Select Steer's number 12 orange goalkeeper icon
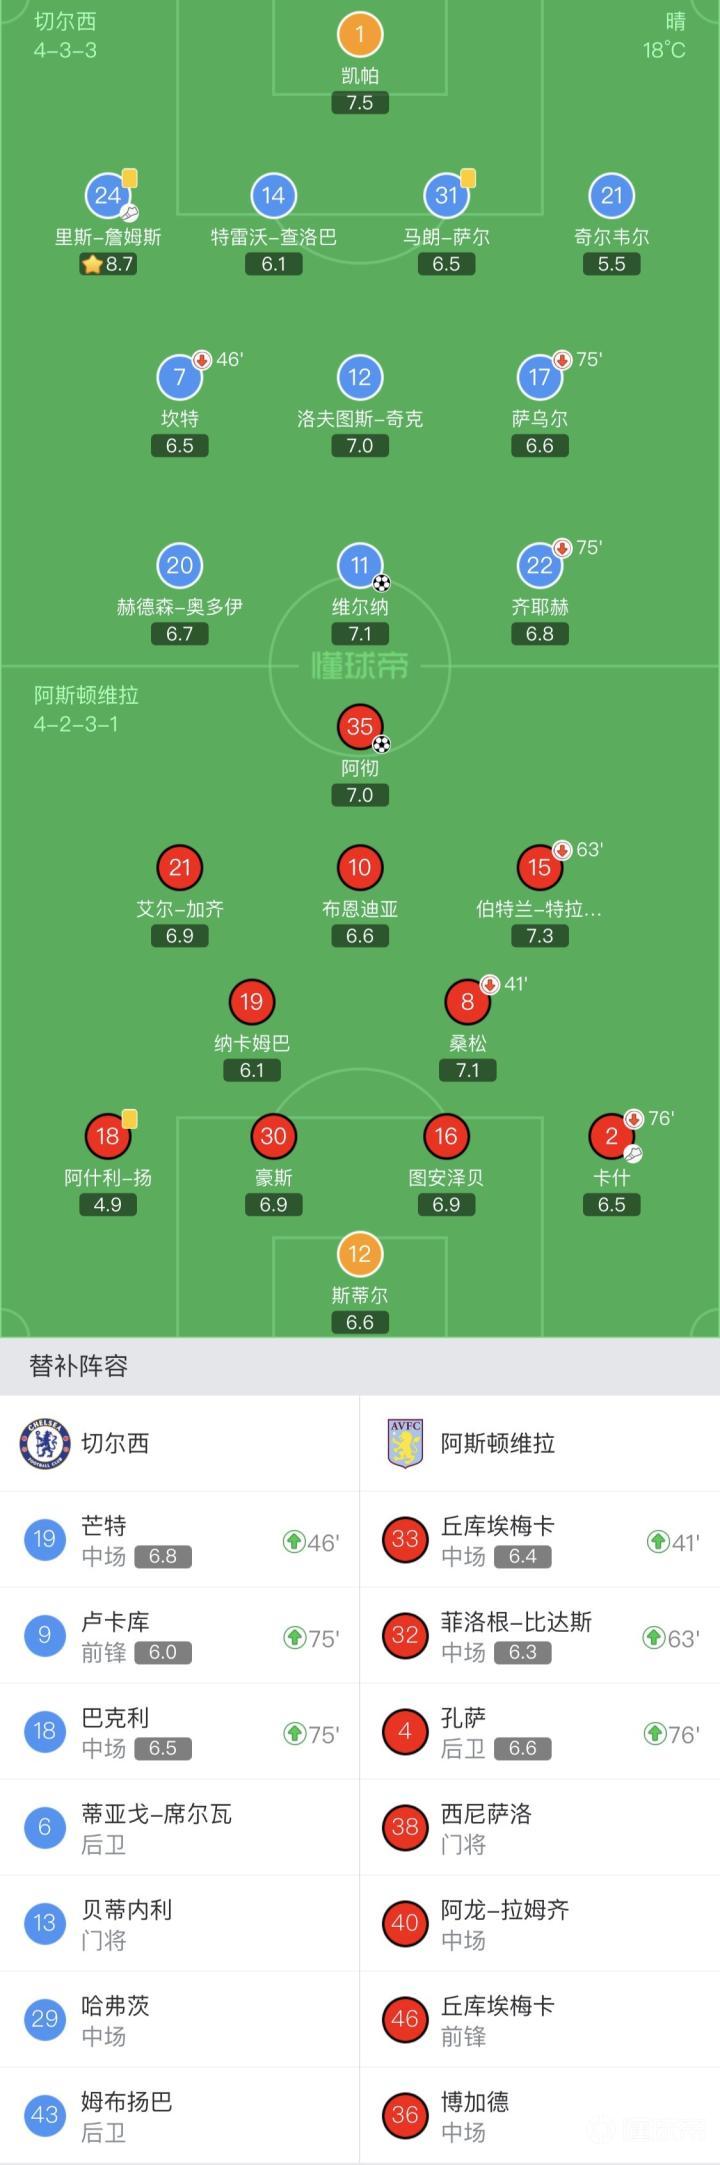The image size is (720, 2165). click(360, 1254)
